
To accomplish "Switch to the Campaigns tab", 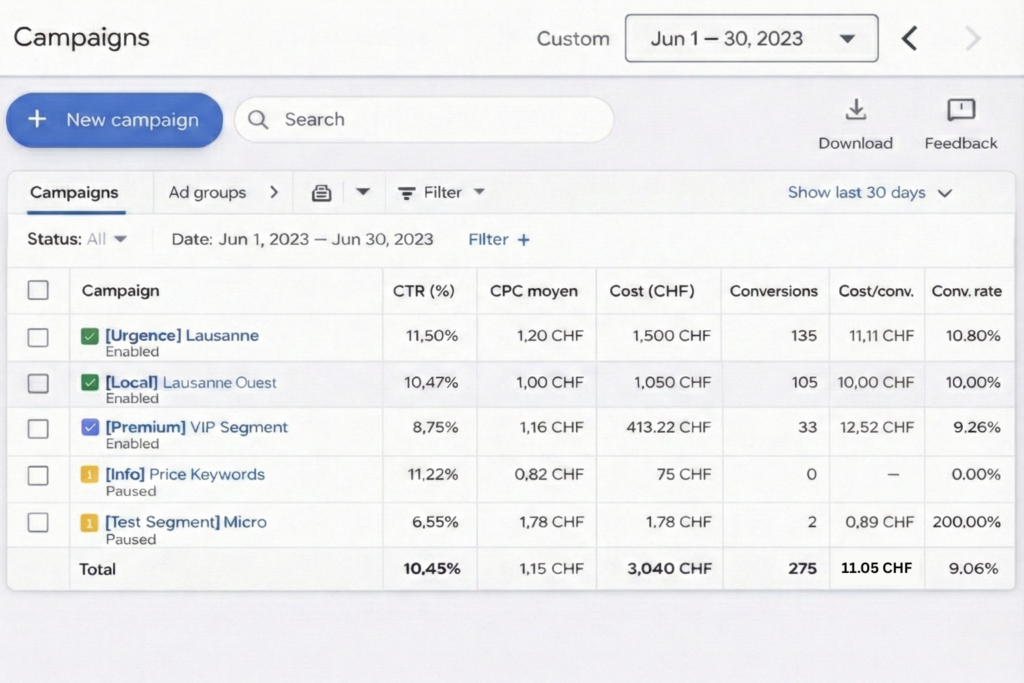I will click(74, 193).
